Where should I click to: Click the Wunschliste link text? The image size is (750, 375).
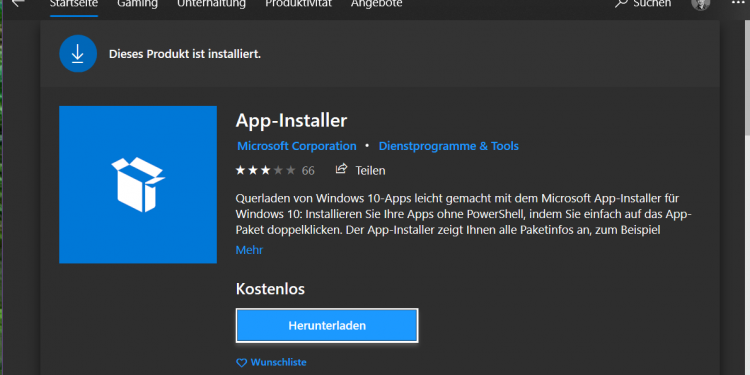click(278, 363)
